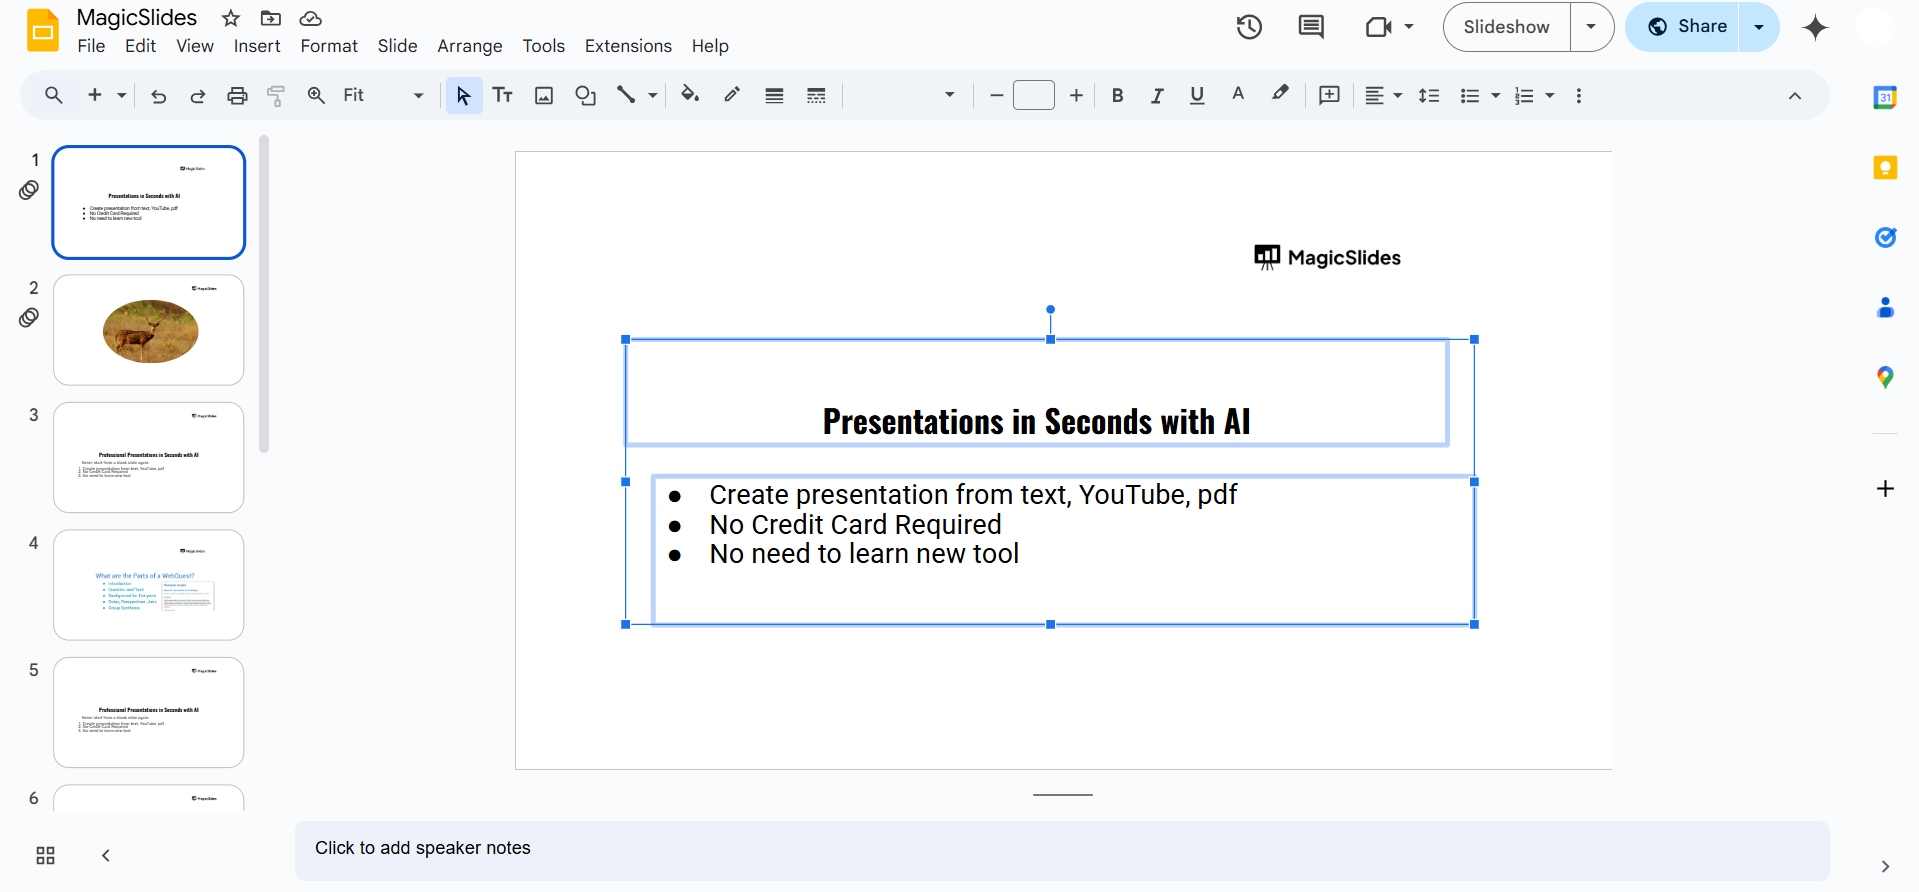The height and width of the screenshot is (892, 1919).
Task: Click the Print icon
Action: [x=237, y=96]
